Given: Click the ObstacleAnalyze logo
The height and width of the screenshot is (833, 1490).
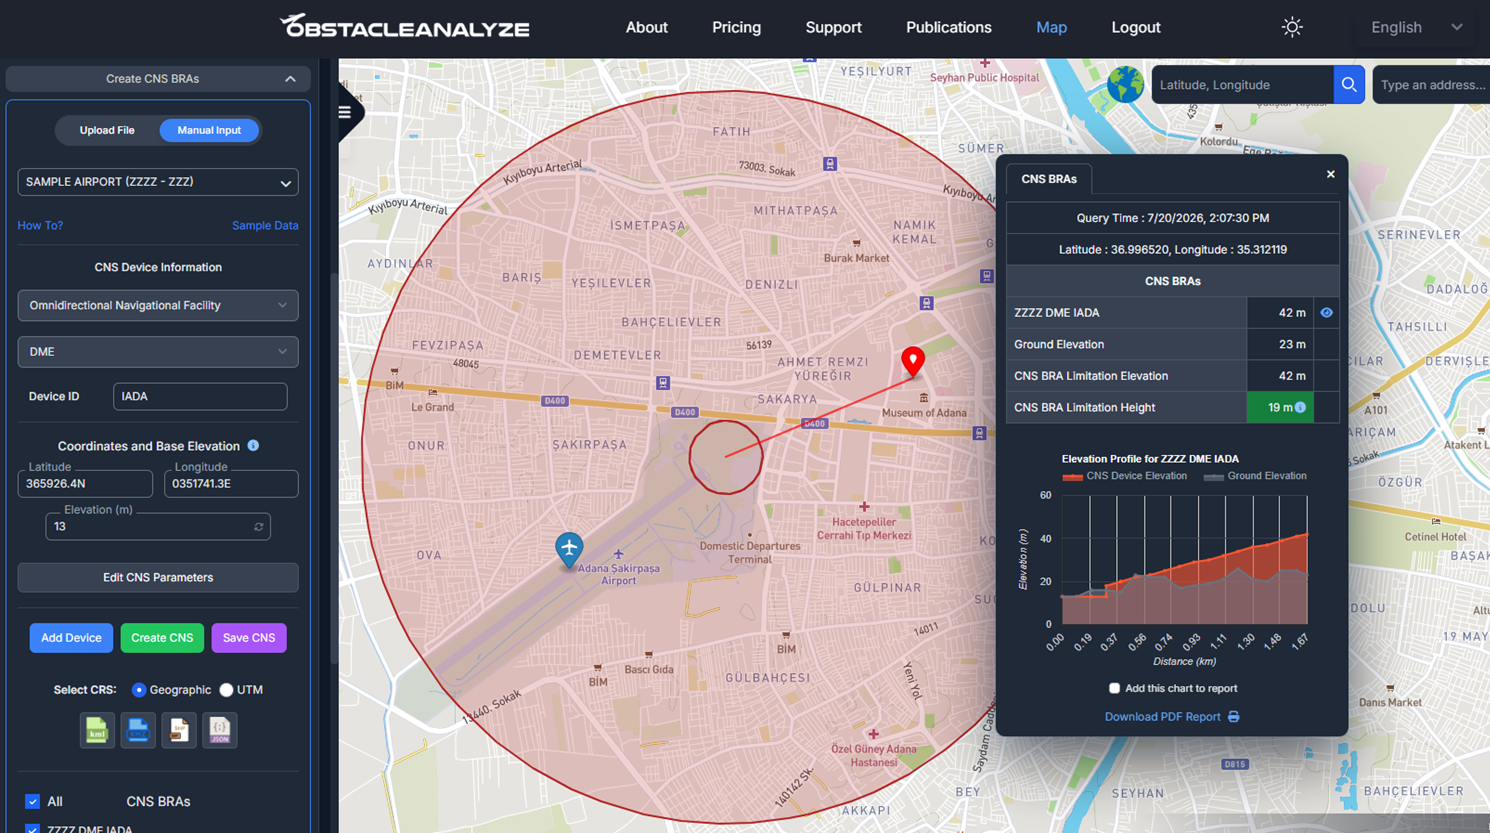Looking at the screenshot, I should point(404,26).
